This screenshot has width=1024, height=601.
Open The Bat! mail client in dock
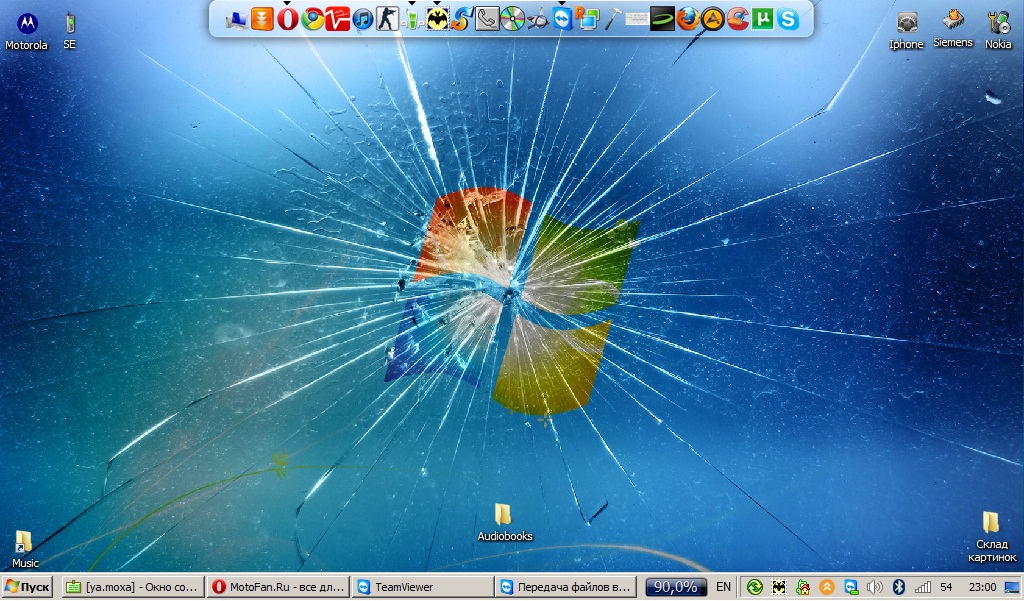(437, 19)
